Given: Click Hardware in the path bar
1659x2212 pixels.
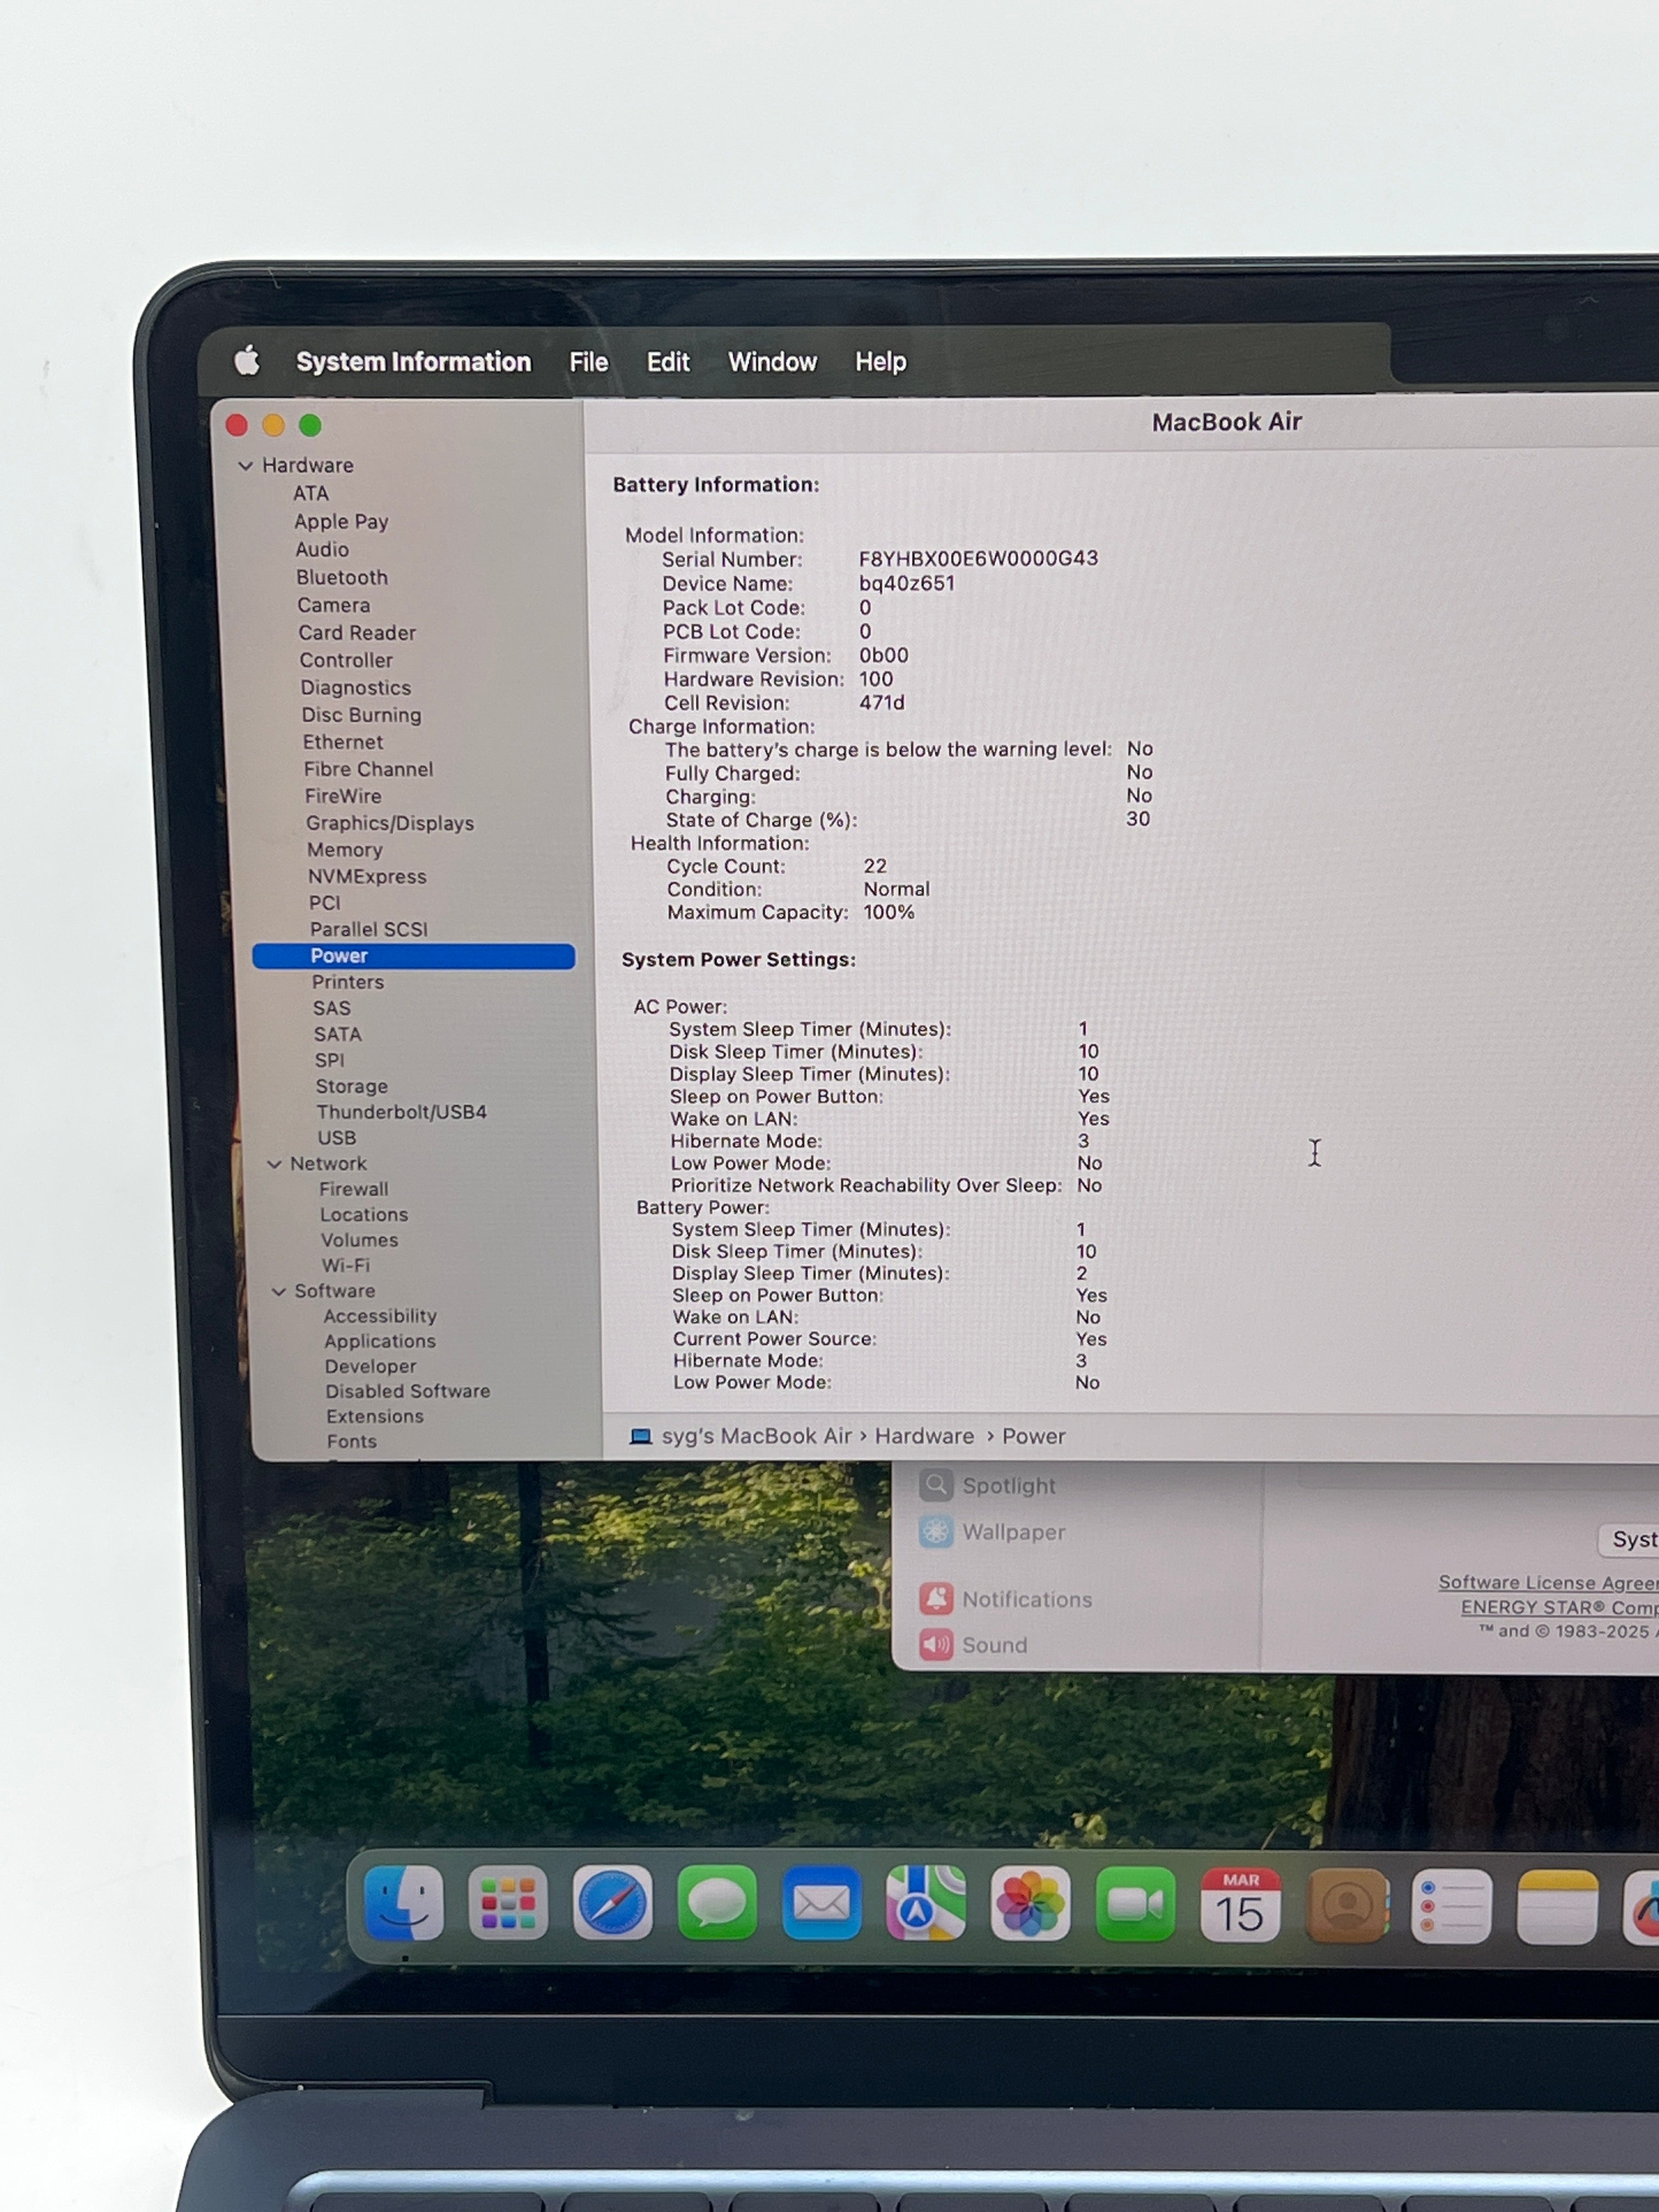Looking at the screenshot, I should pyautogui.click(x=924, y=1436).
